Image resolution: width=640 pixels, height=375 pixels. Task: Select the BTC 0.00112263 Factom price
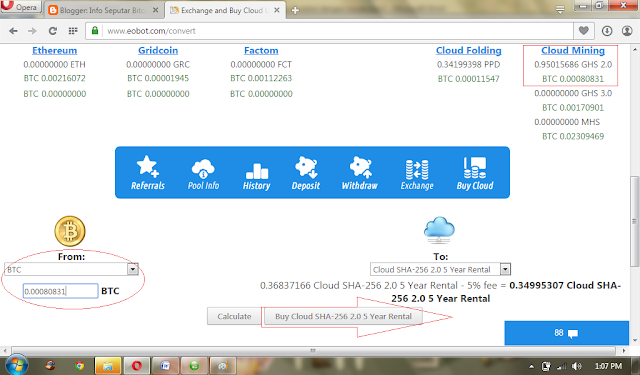pos(261,78)
